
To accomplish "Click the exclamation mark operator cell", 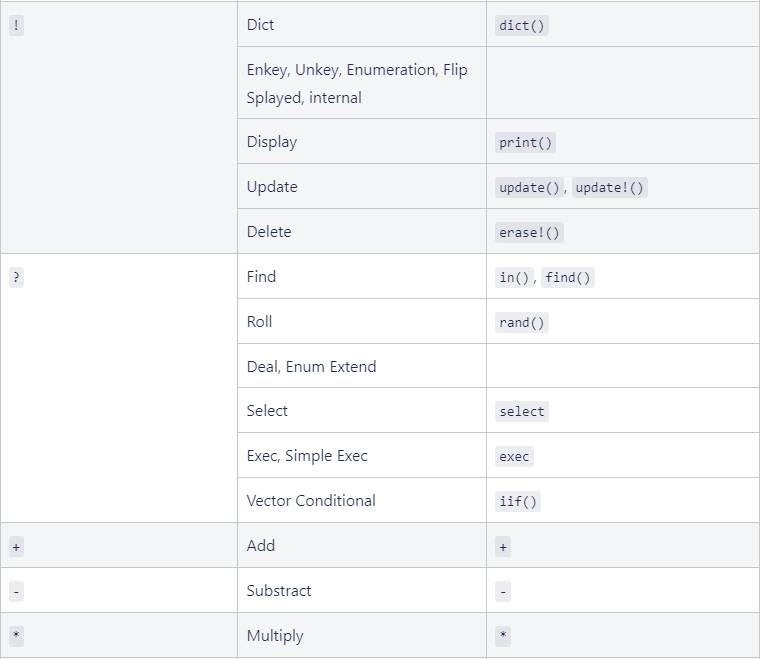I will [16, 26].
